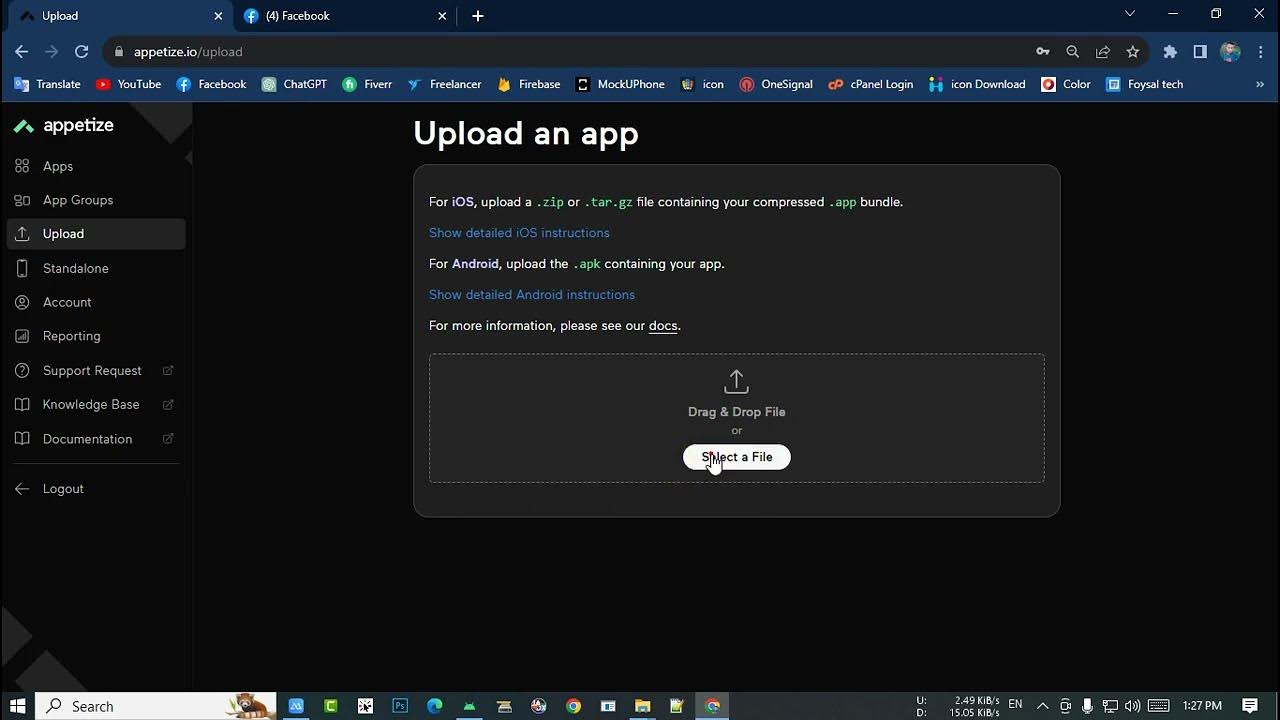
Task: Click external-link icon beside Support Request
Action: [168, 371]
